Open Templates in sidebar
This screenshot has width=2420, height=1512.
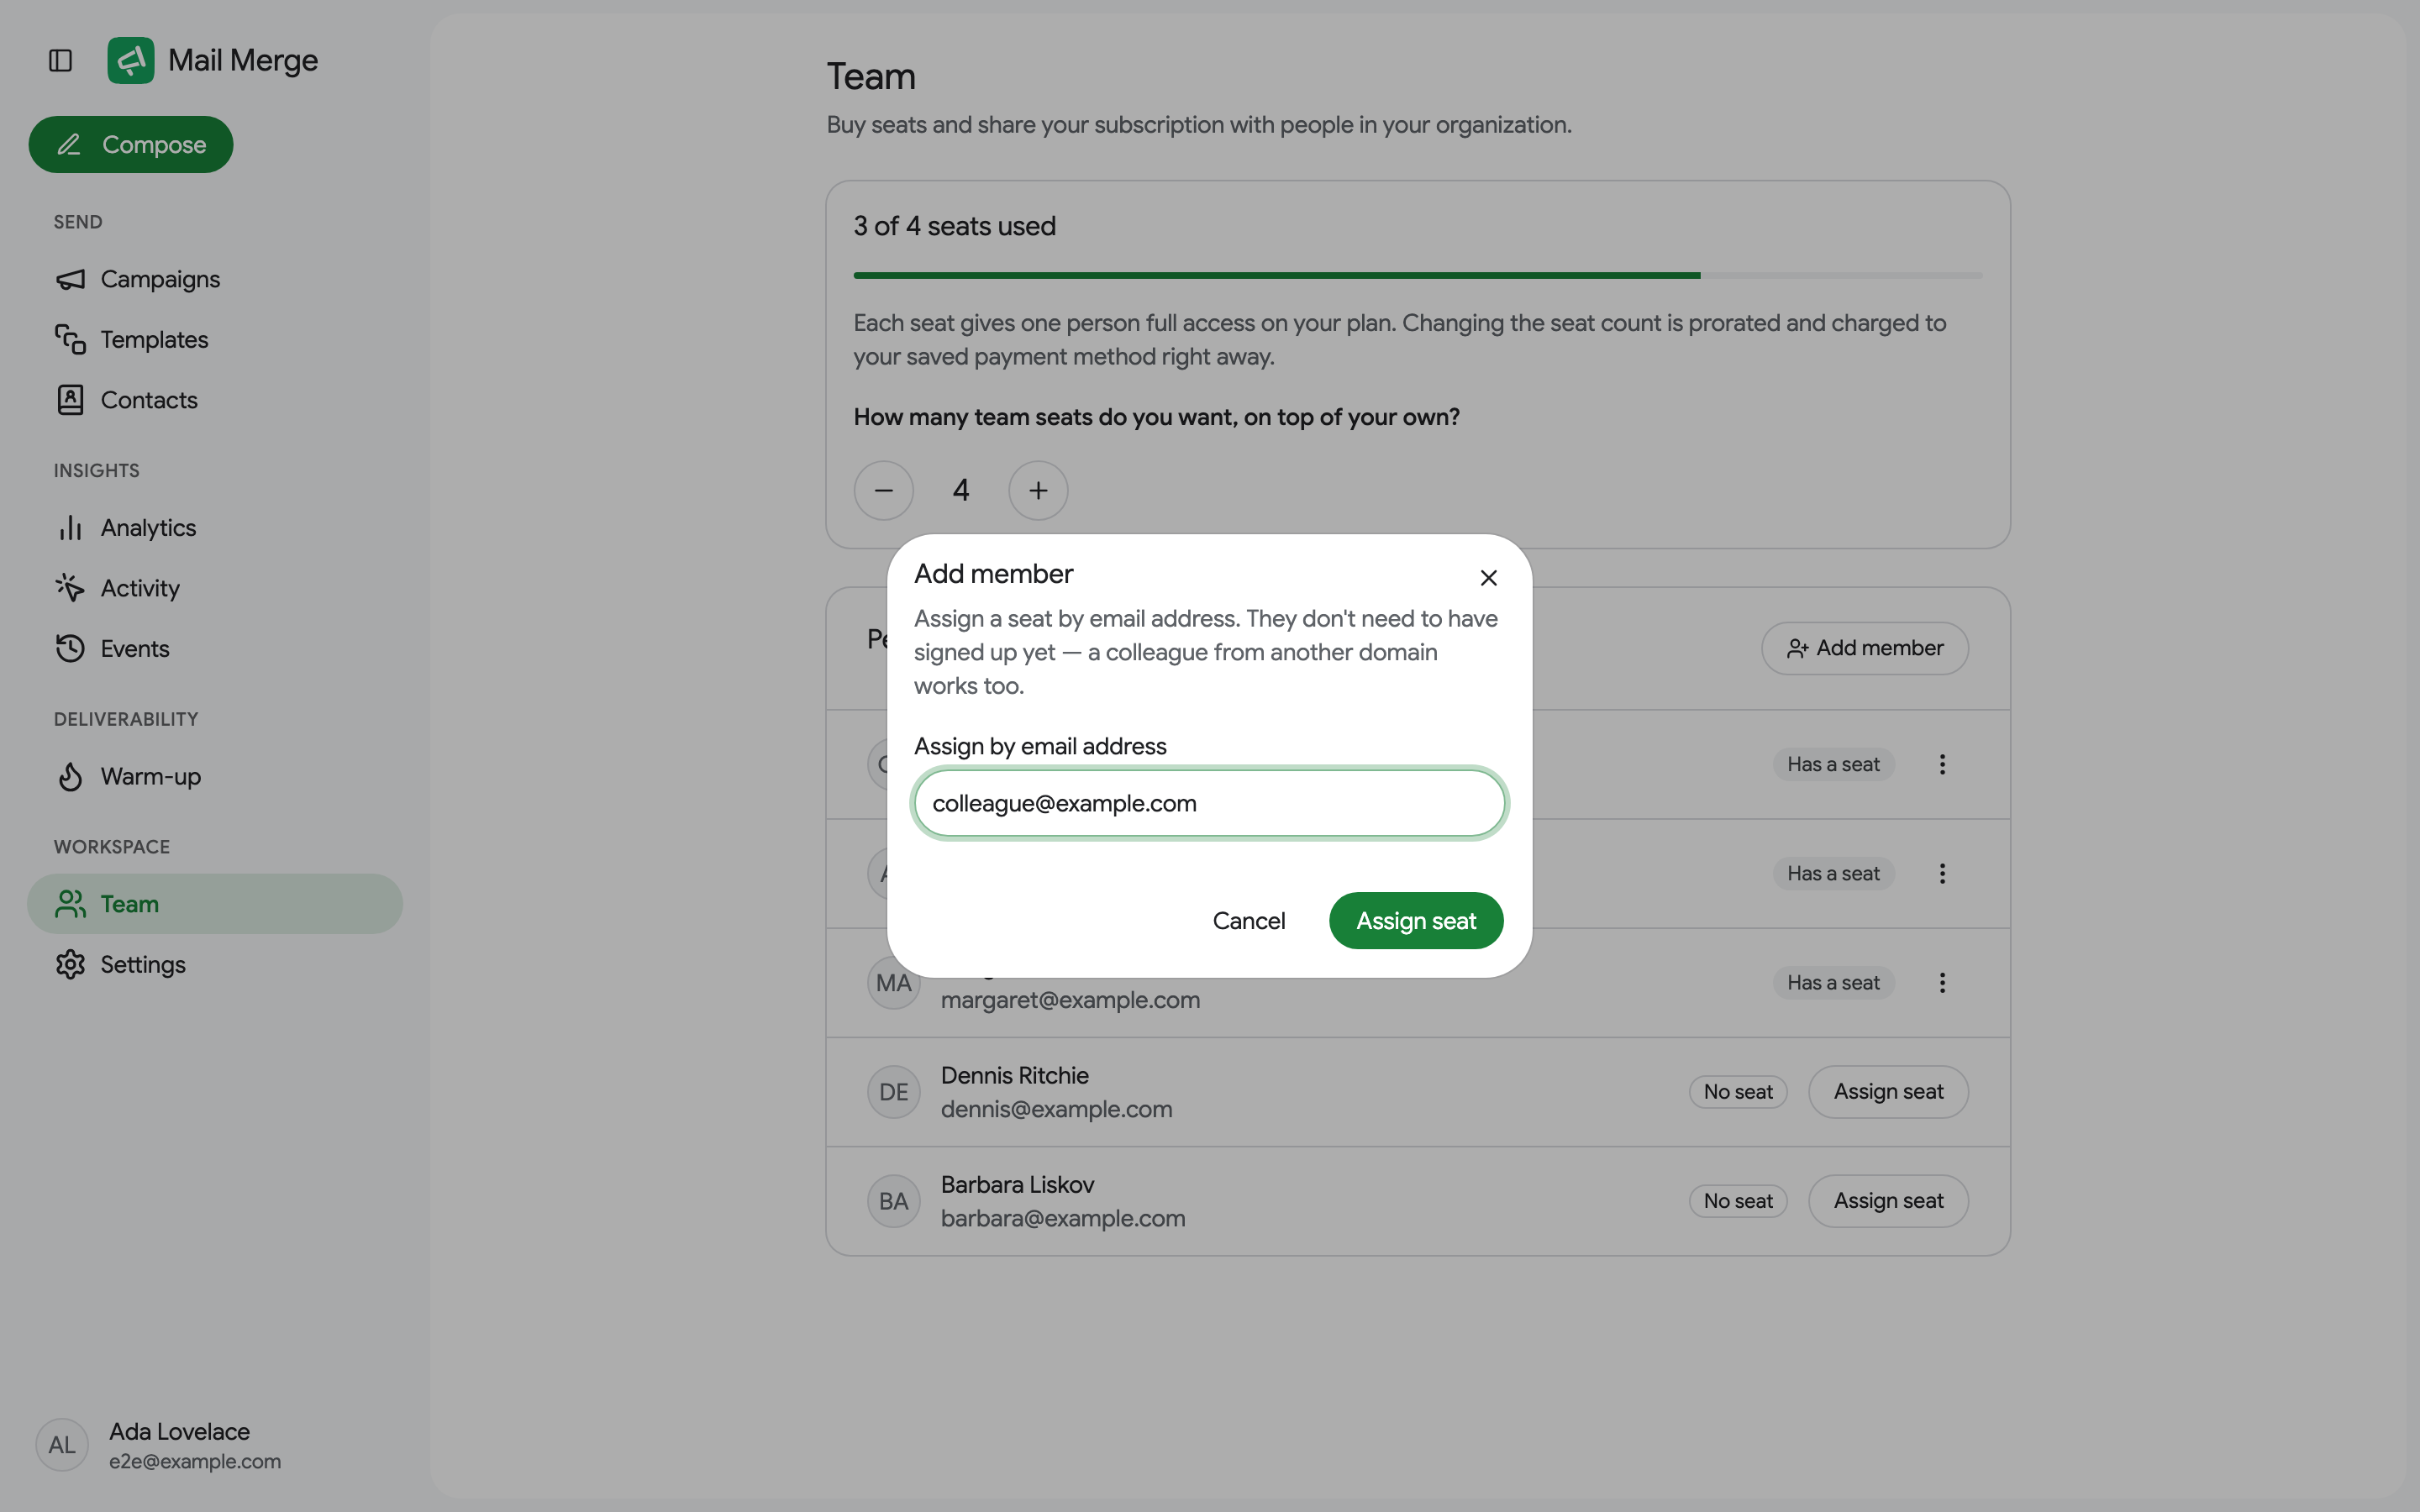215,339
